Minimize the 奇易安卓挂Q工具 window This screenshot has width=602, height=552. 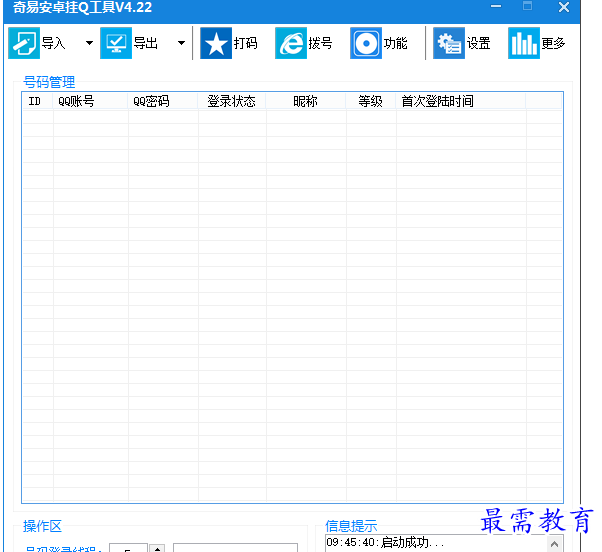pos(496,7)
